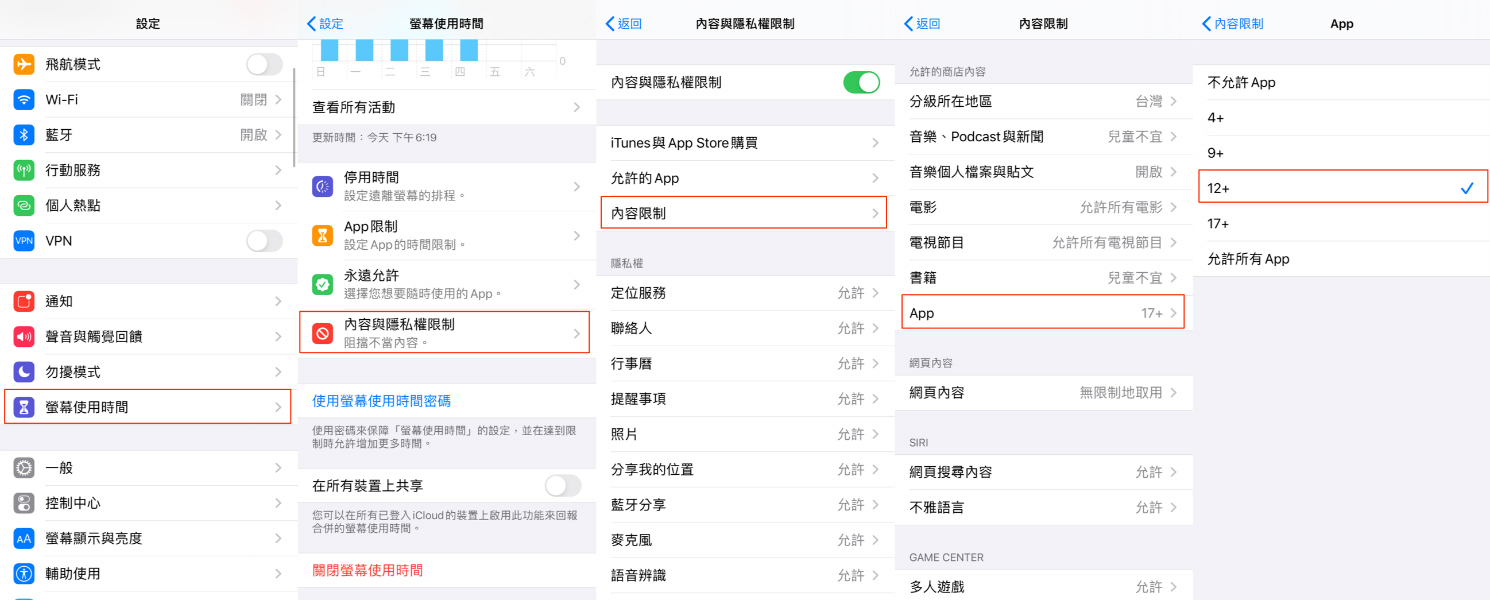The height and width of the screenshot is (600, 1490).
Task: Open the 內容限制 menu item
Action: 744,213
